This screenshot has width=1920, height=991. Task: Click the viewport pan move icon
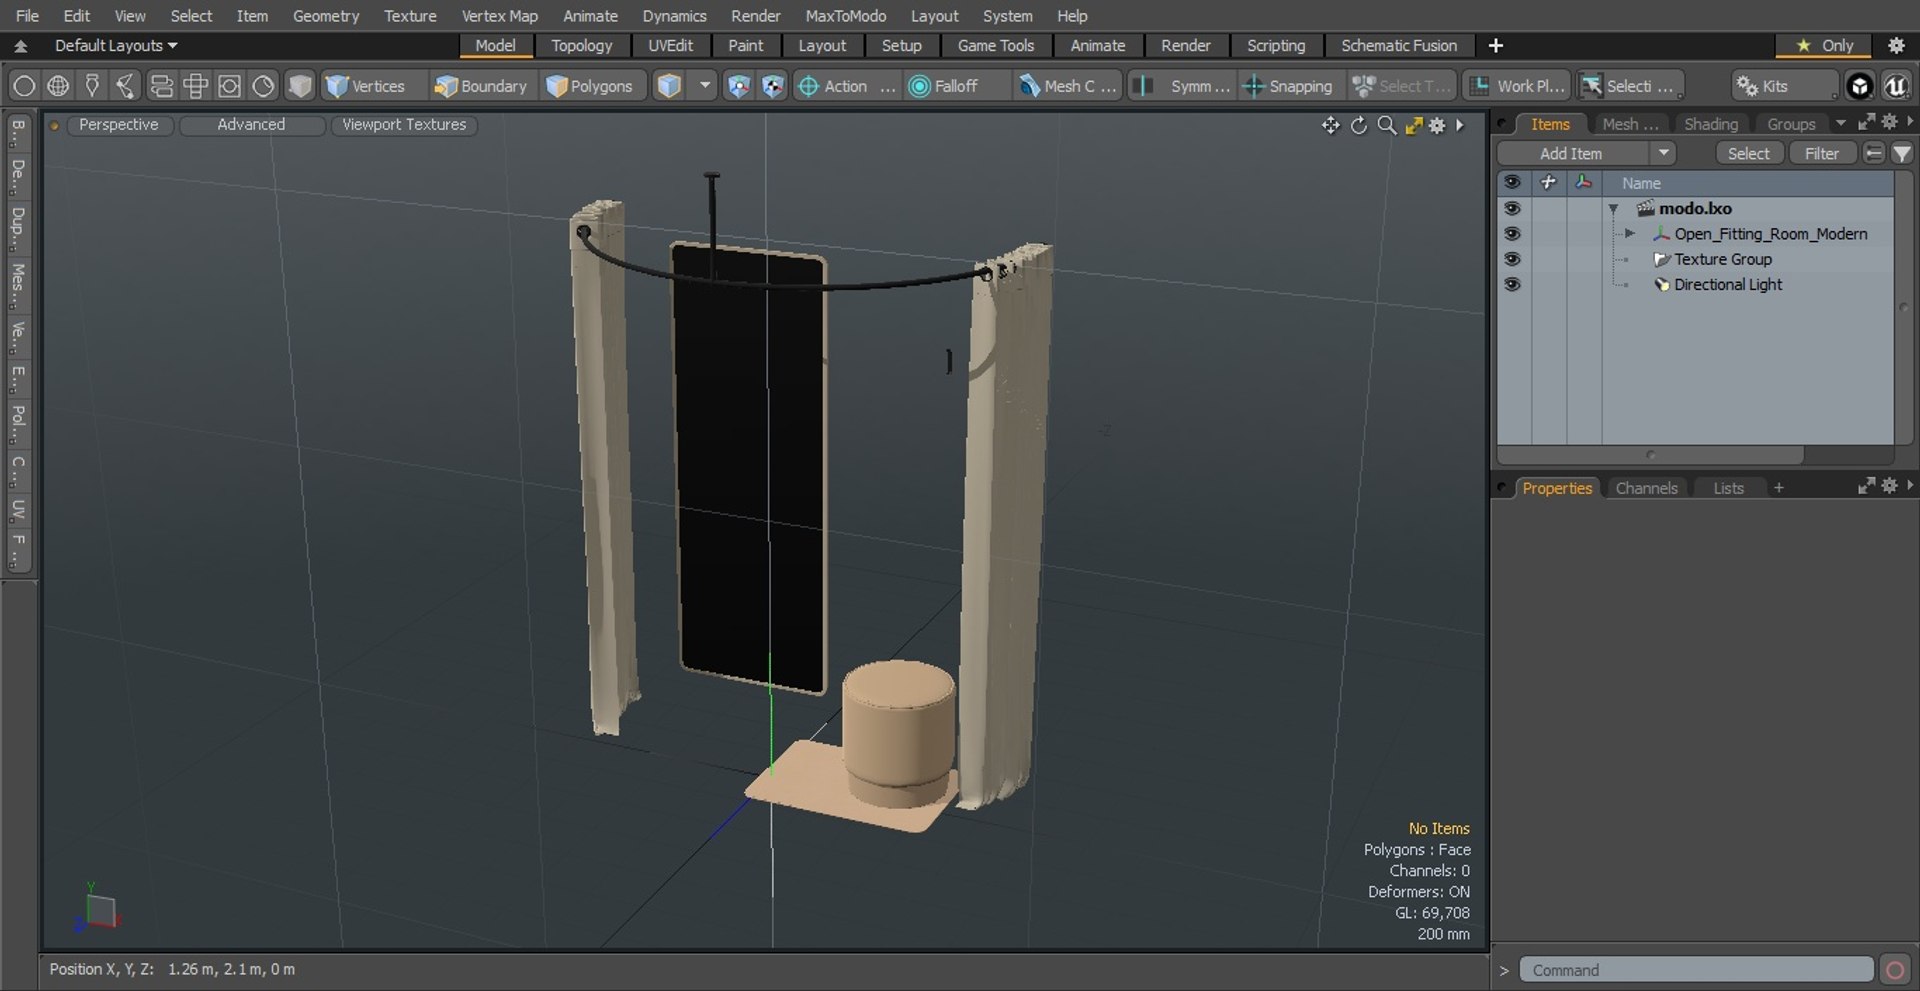[x=1330, y=125]
